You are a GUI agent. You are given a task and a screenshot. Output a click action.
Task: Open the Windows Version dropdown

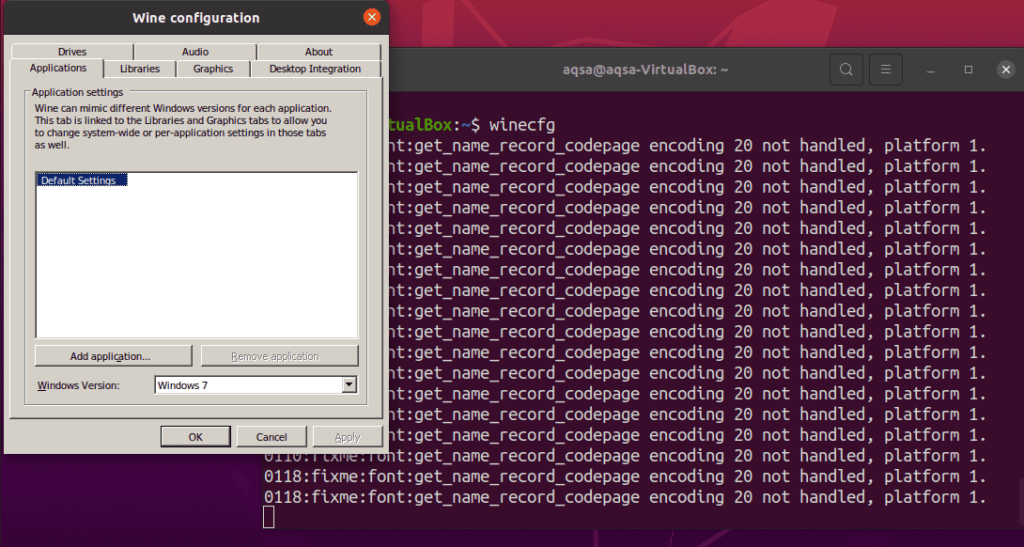pyautogui.click(x=256, y=385)
